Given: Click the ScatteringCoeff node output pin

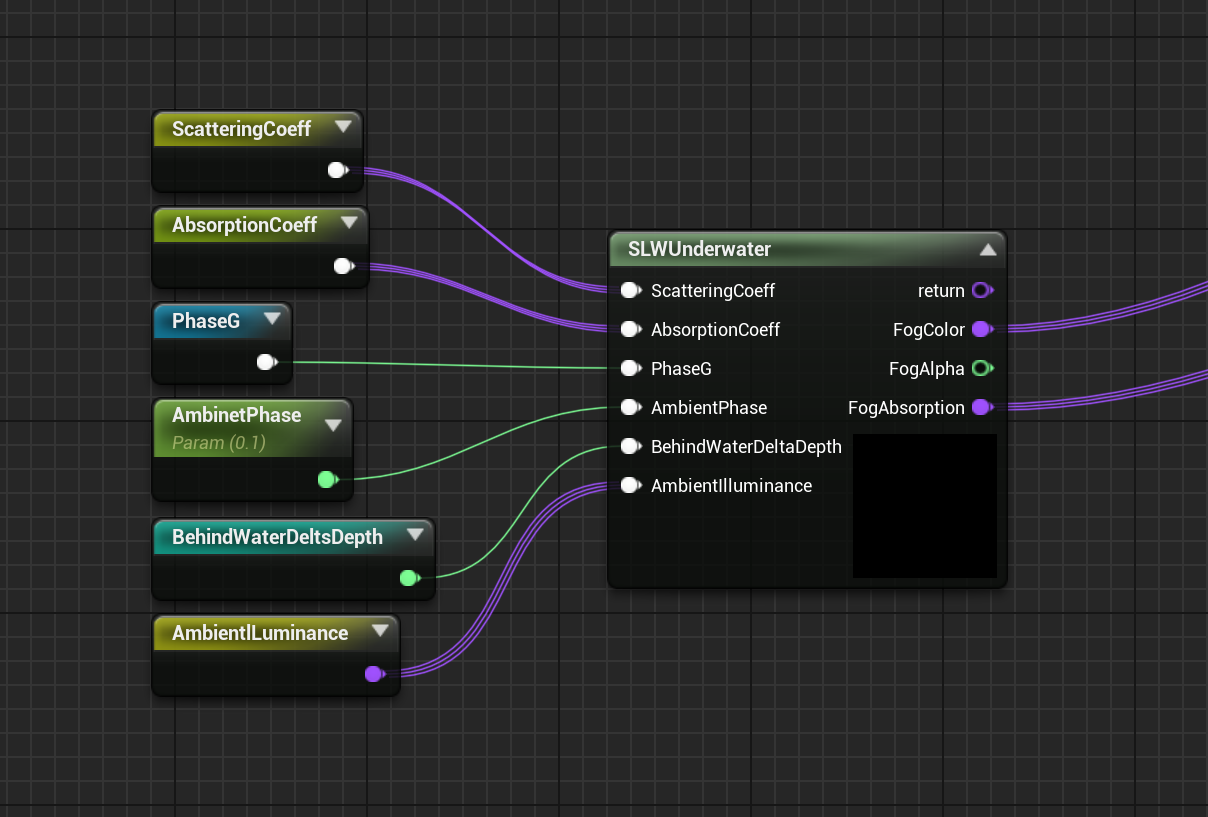Looking at the screenshot, I should click(337, 170).
